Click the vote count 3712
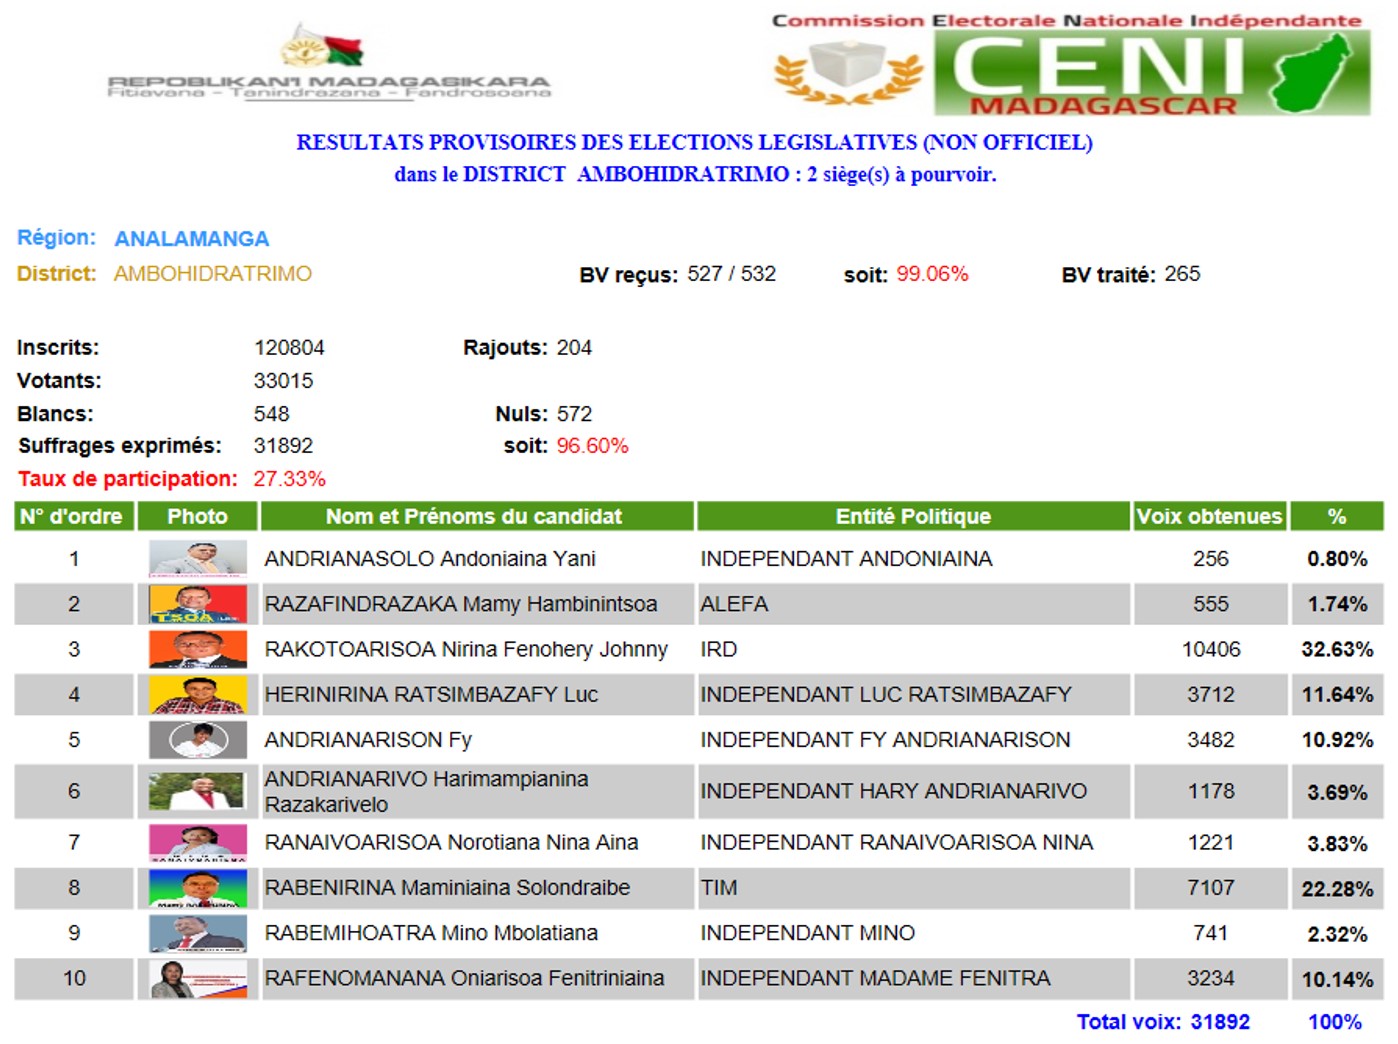 coord(1211,694)
